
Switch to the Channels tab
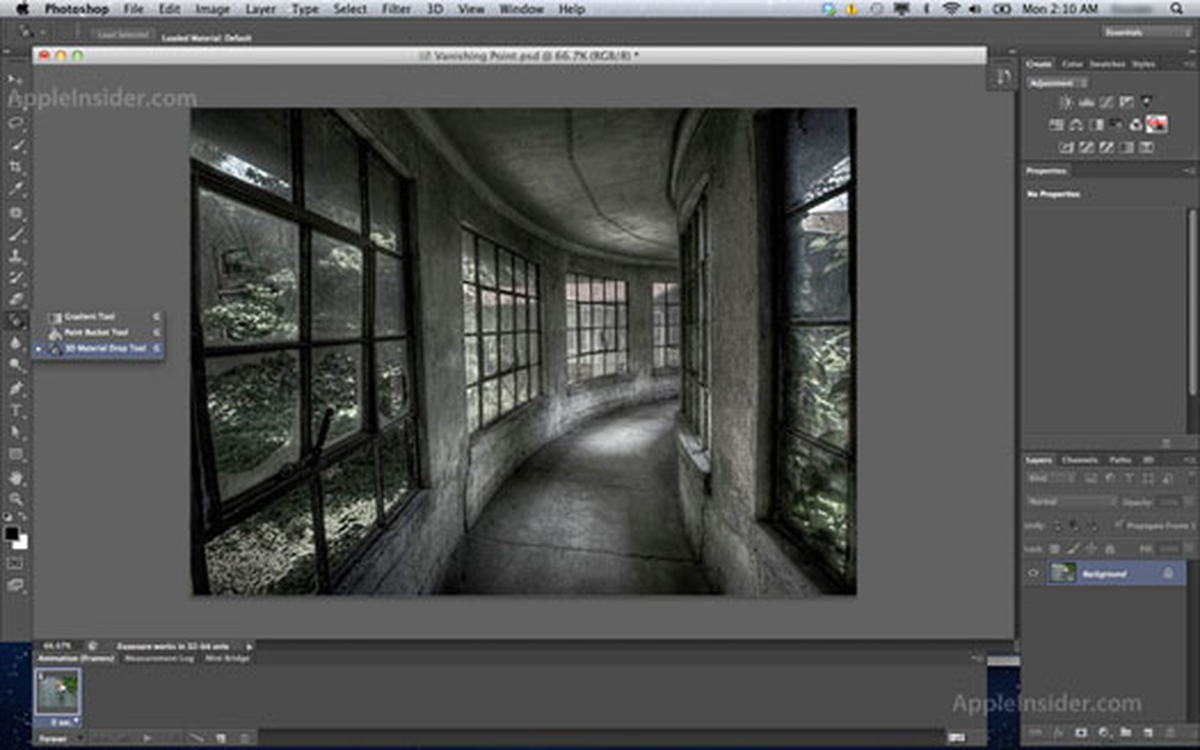click(1080, 460)
